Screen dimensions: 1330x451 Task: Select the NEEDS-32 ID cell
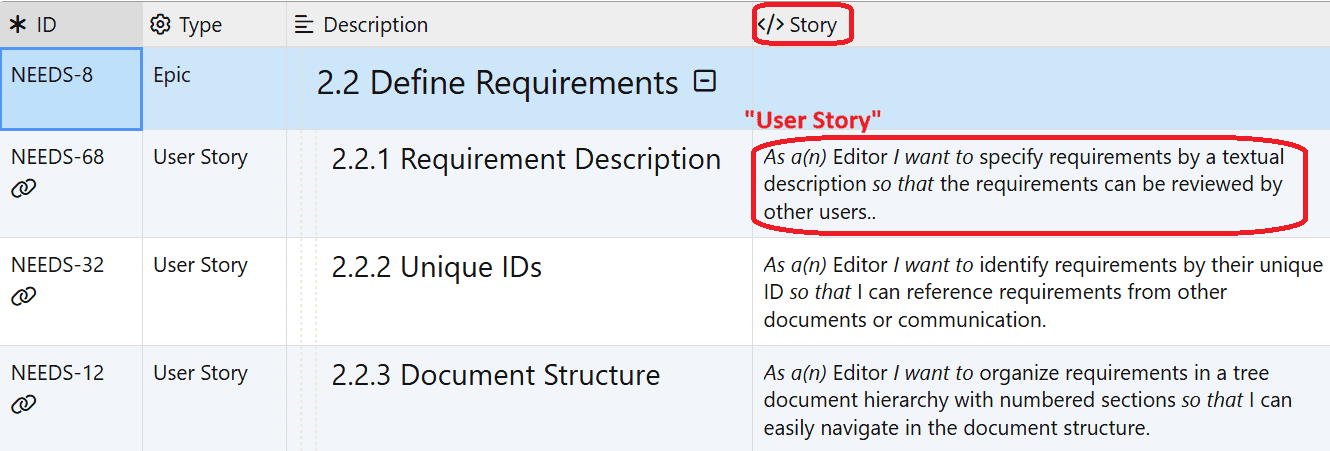coord(71,292)
